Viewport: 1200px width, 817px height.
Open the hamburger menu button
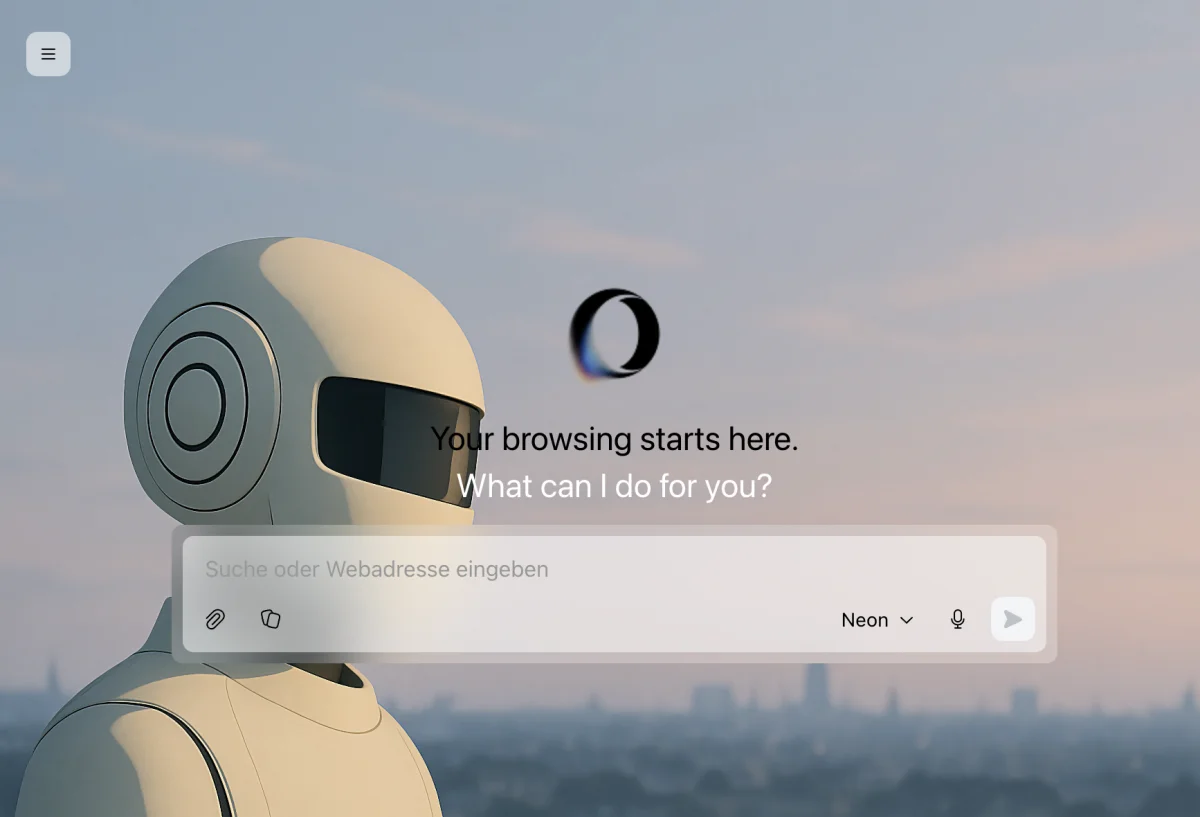tap(48, 54)
